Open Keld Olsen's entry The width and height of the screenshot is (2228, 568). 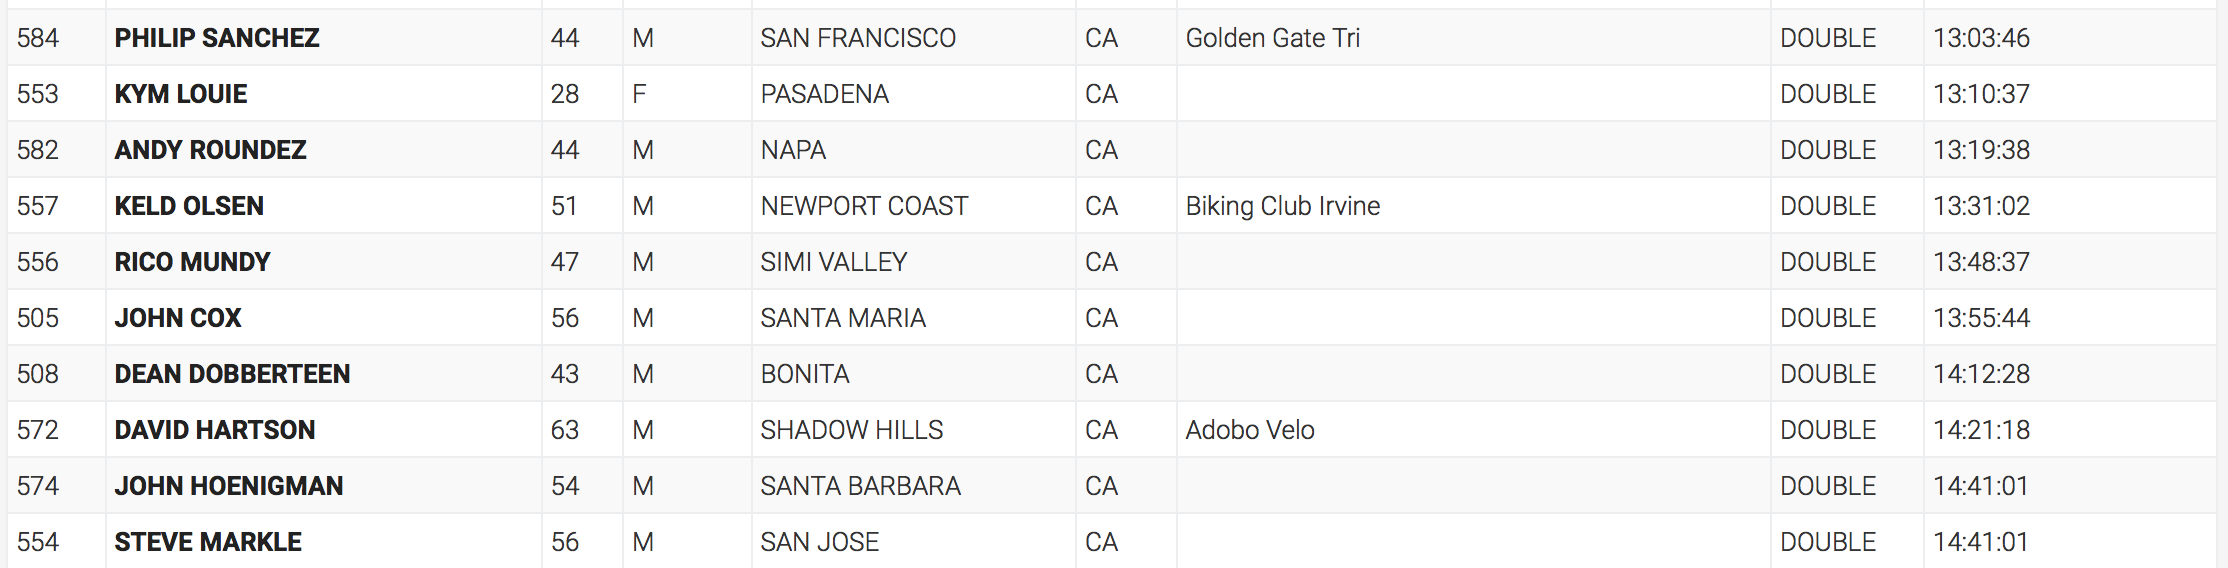click(x=189, y=206)
